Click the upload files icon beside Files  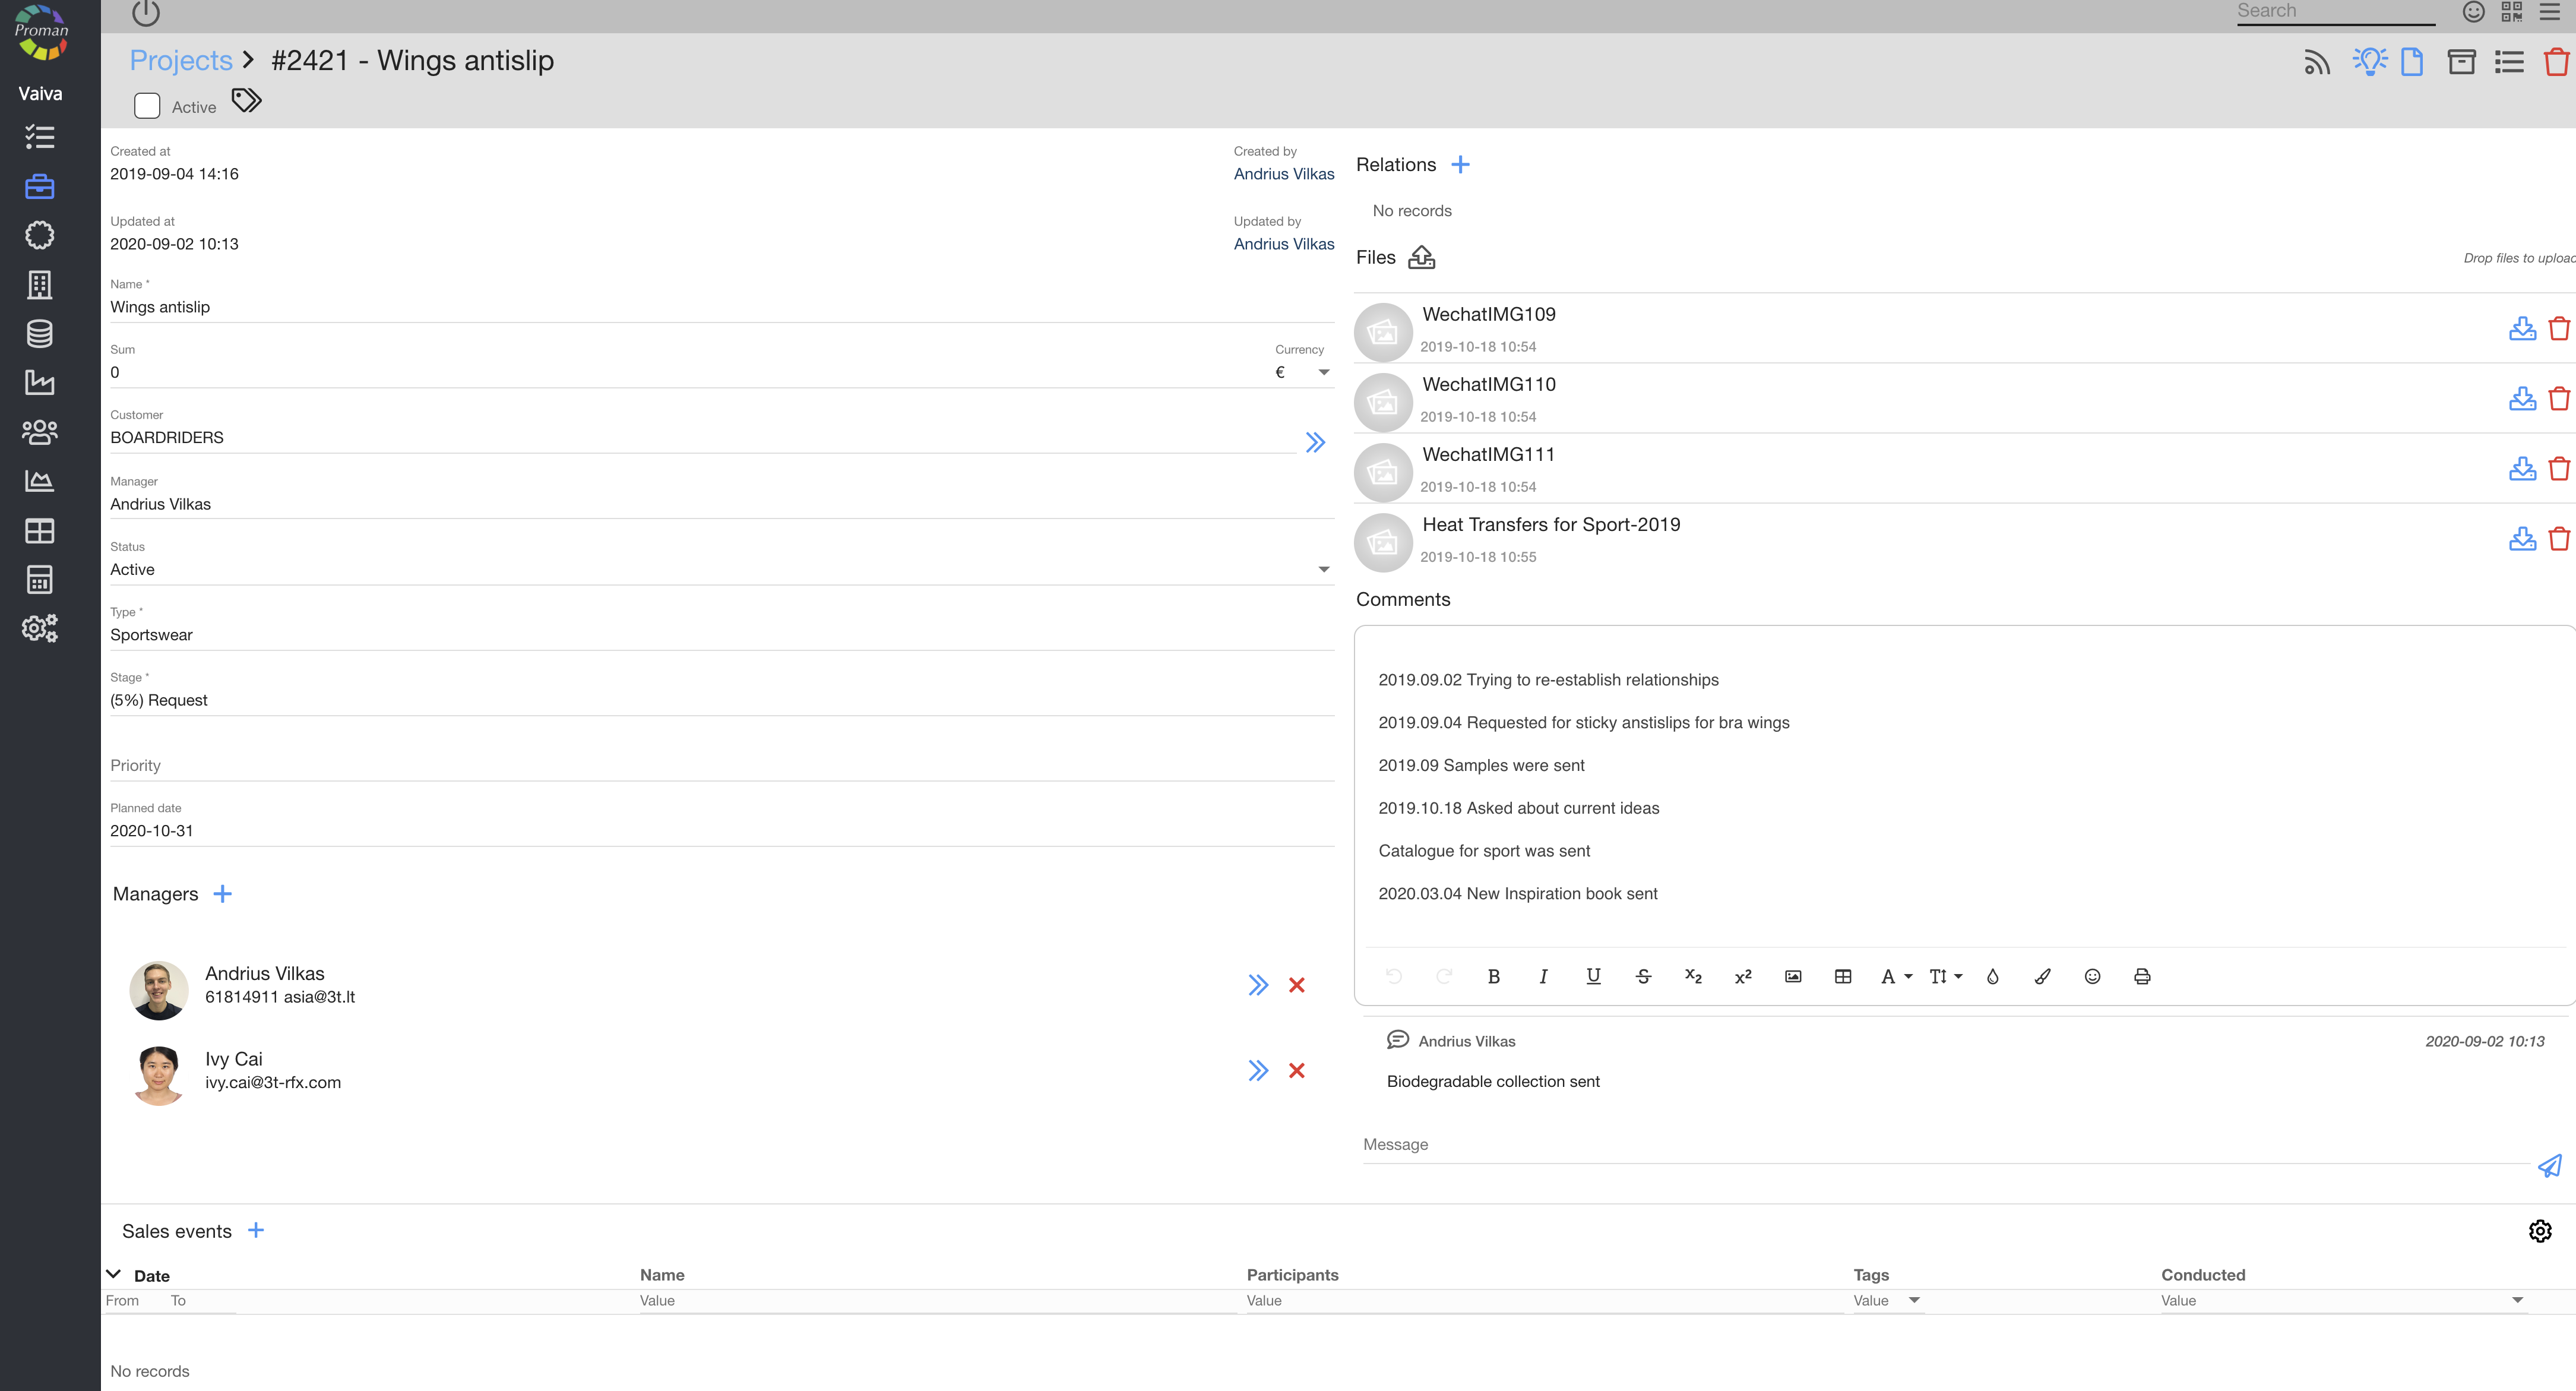click(1421, 258)
